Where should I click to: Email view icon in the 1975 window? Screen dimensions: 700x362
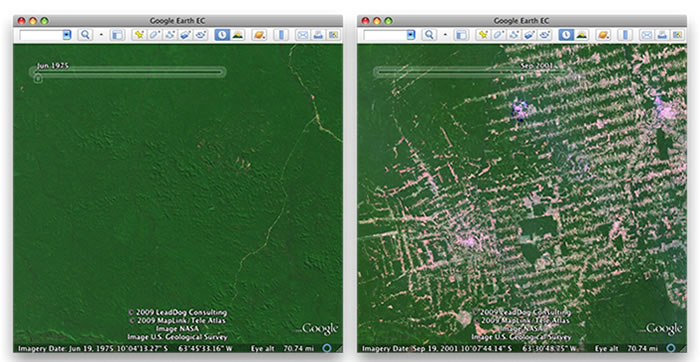click(303, 35)
